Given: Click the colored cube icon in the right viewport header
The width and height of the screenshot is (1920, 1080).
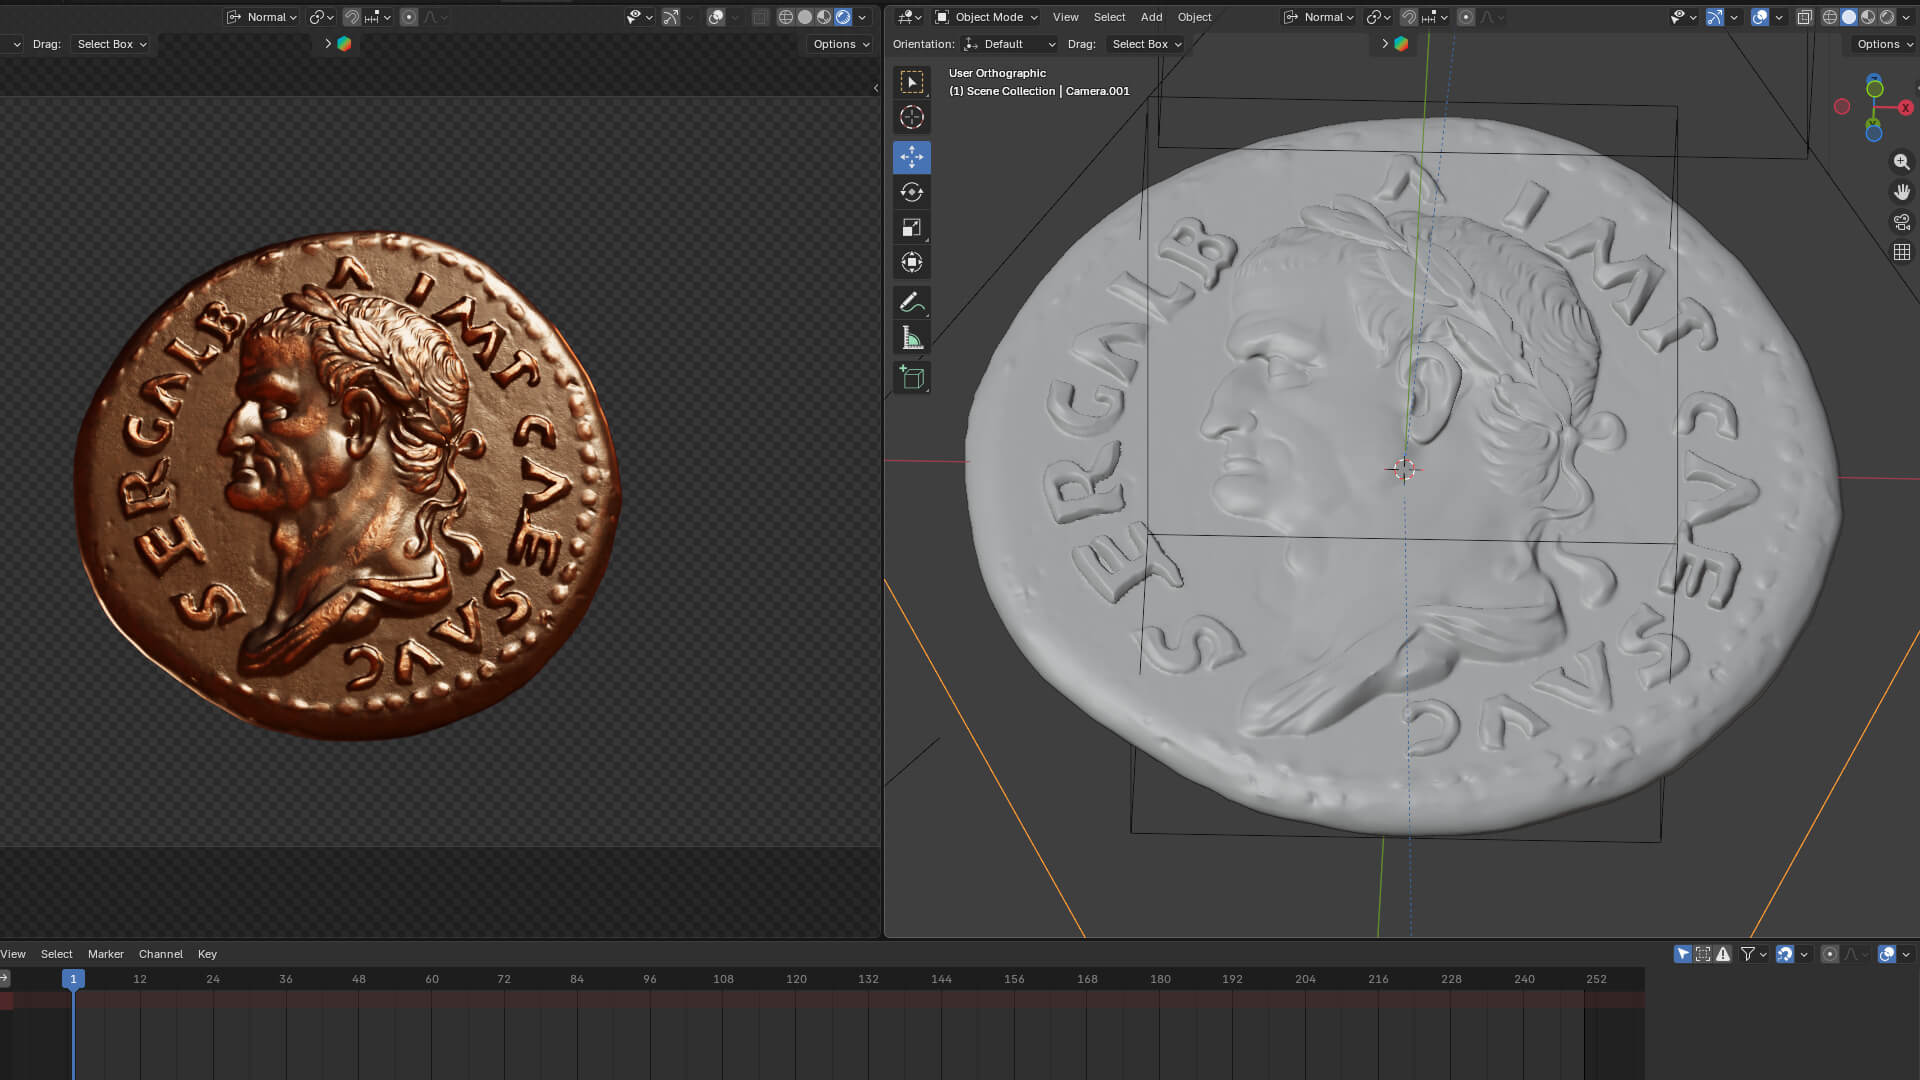Looking at the screenshot, I should point(1401,44).
